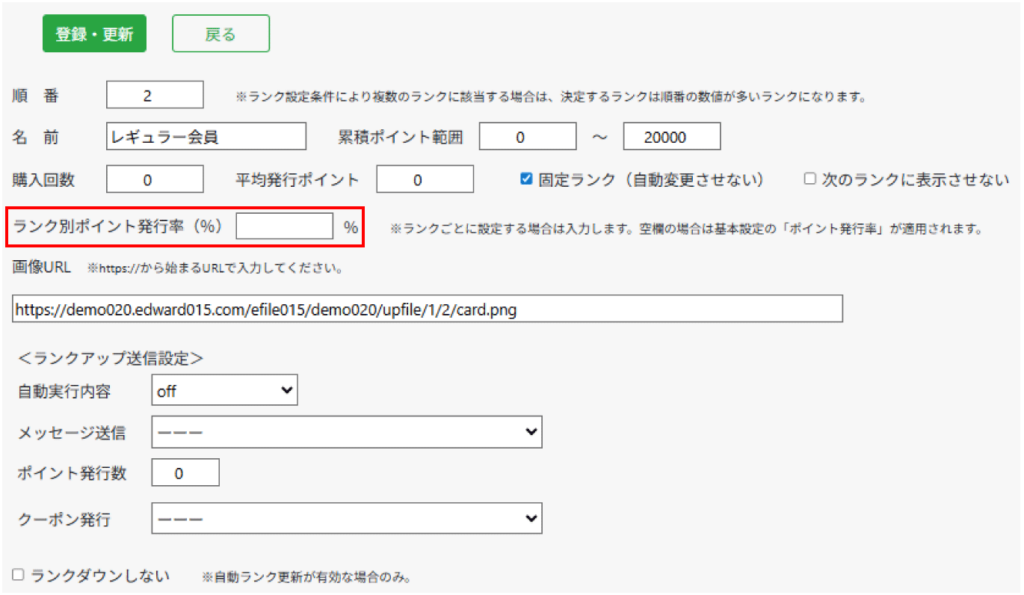Open the 自動実行内容 dropdown showing off
Image resolution: width=1024 pixels, height=595 pixels.
[x=223, y=389]
